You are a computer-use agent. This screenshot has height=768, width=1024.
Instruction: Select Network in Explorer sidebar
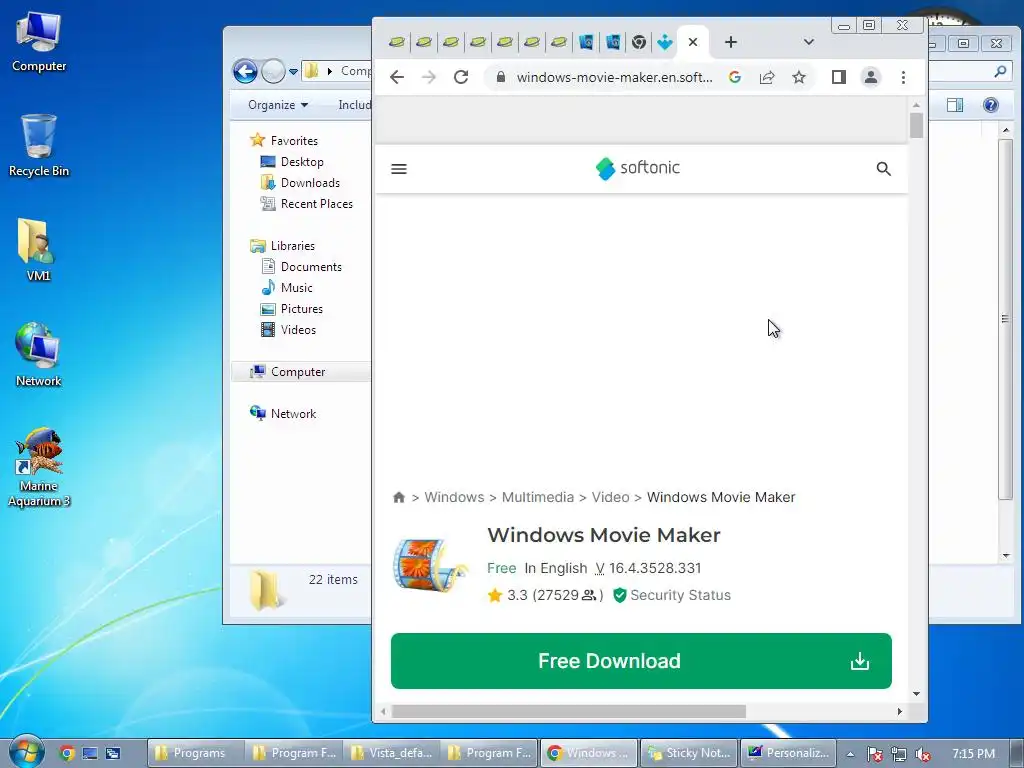(x=293, y=413)
